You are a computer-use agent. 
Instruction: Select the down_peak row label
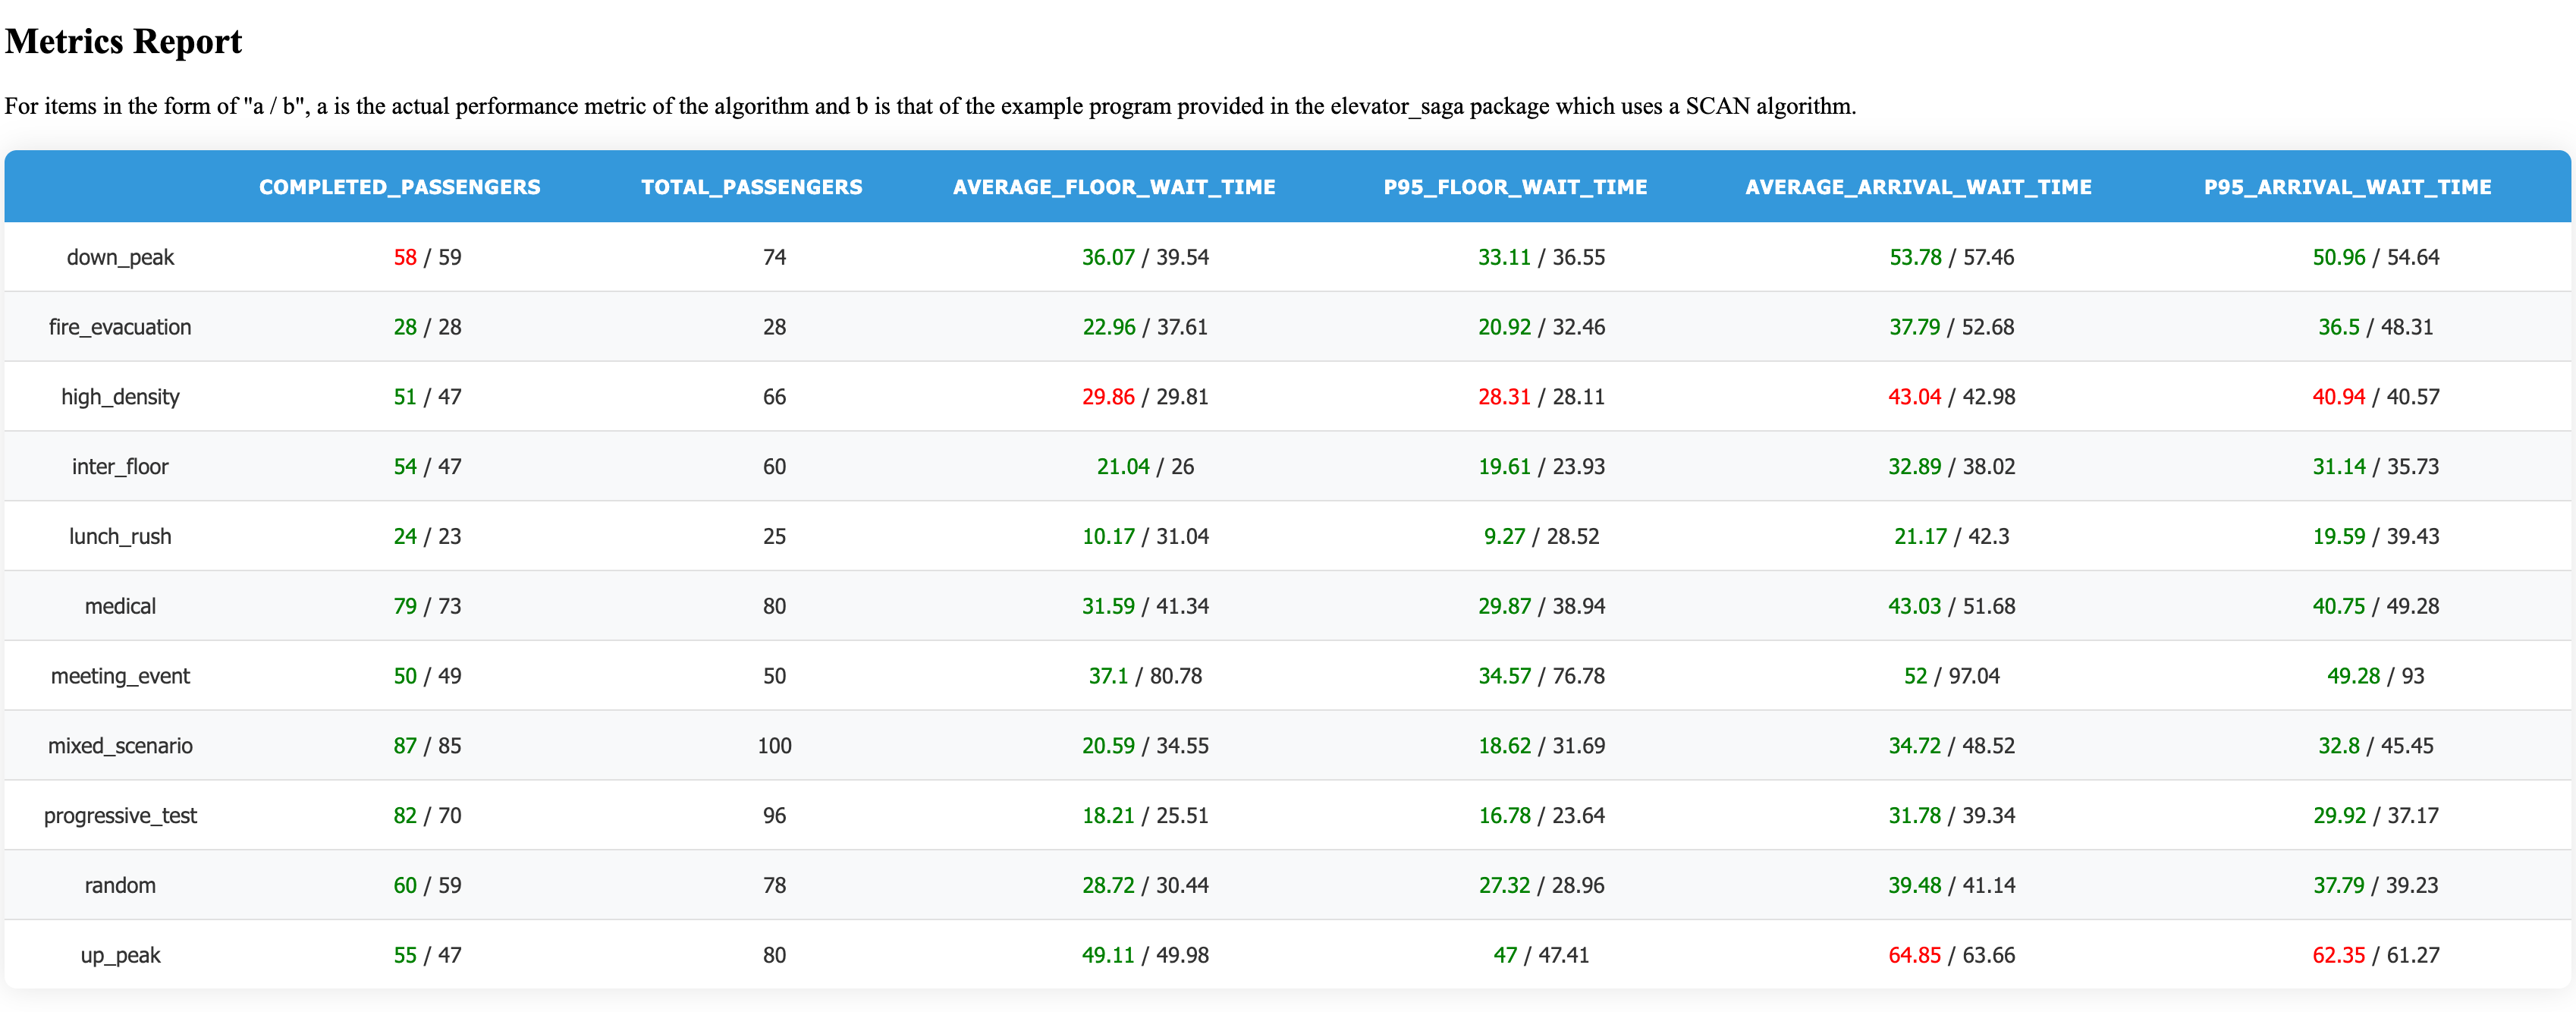(120, 257)
